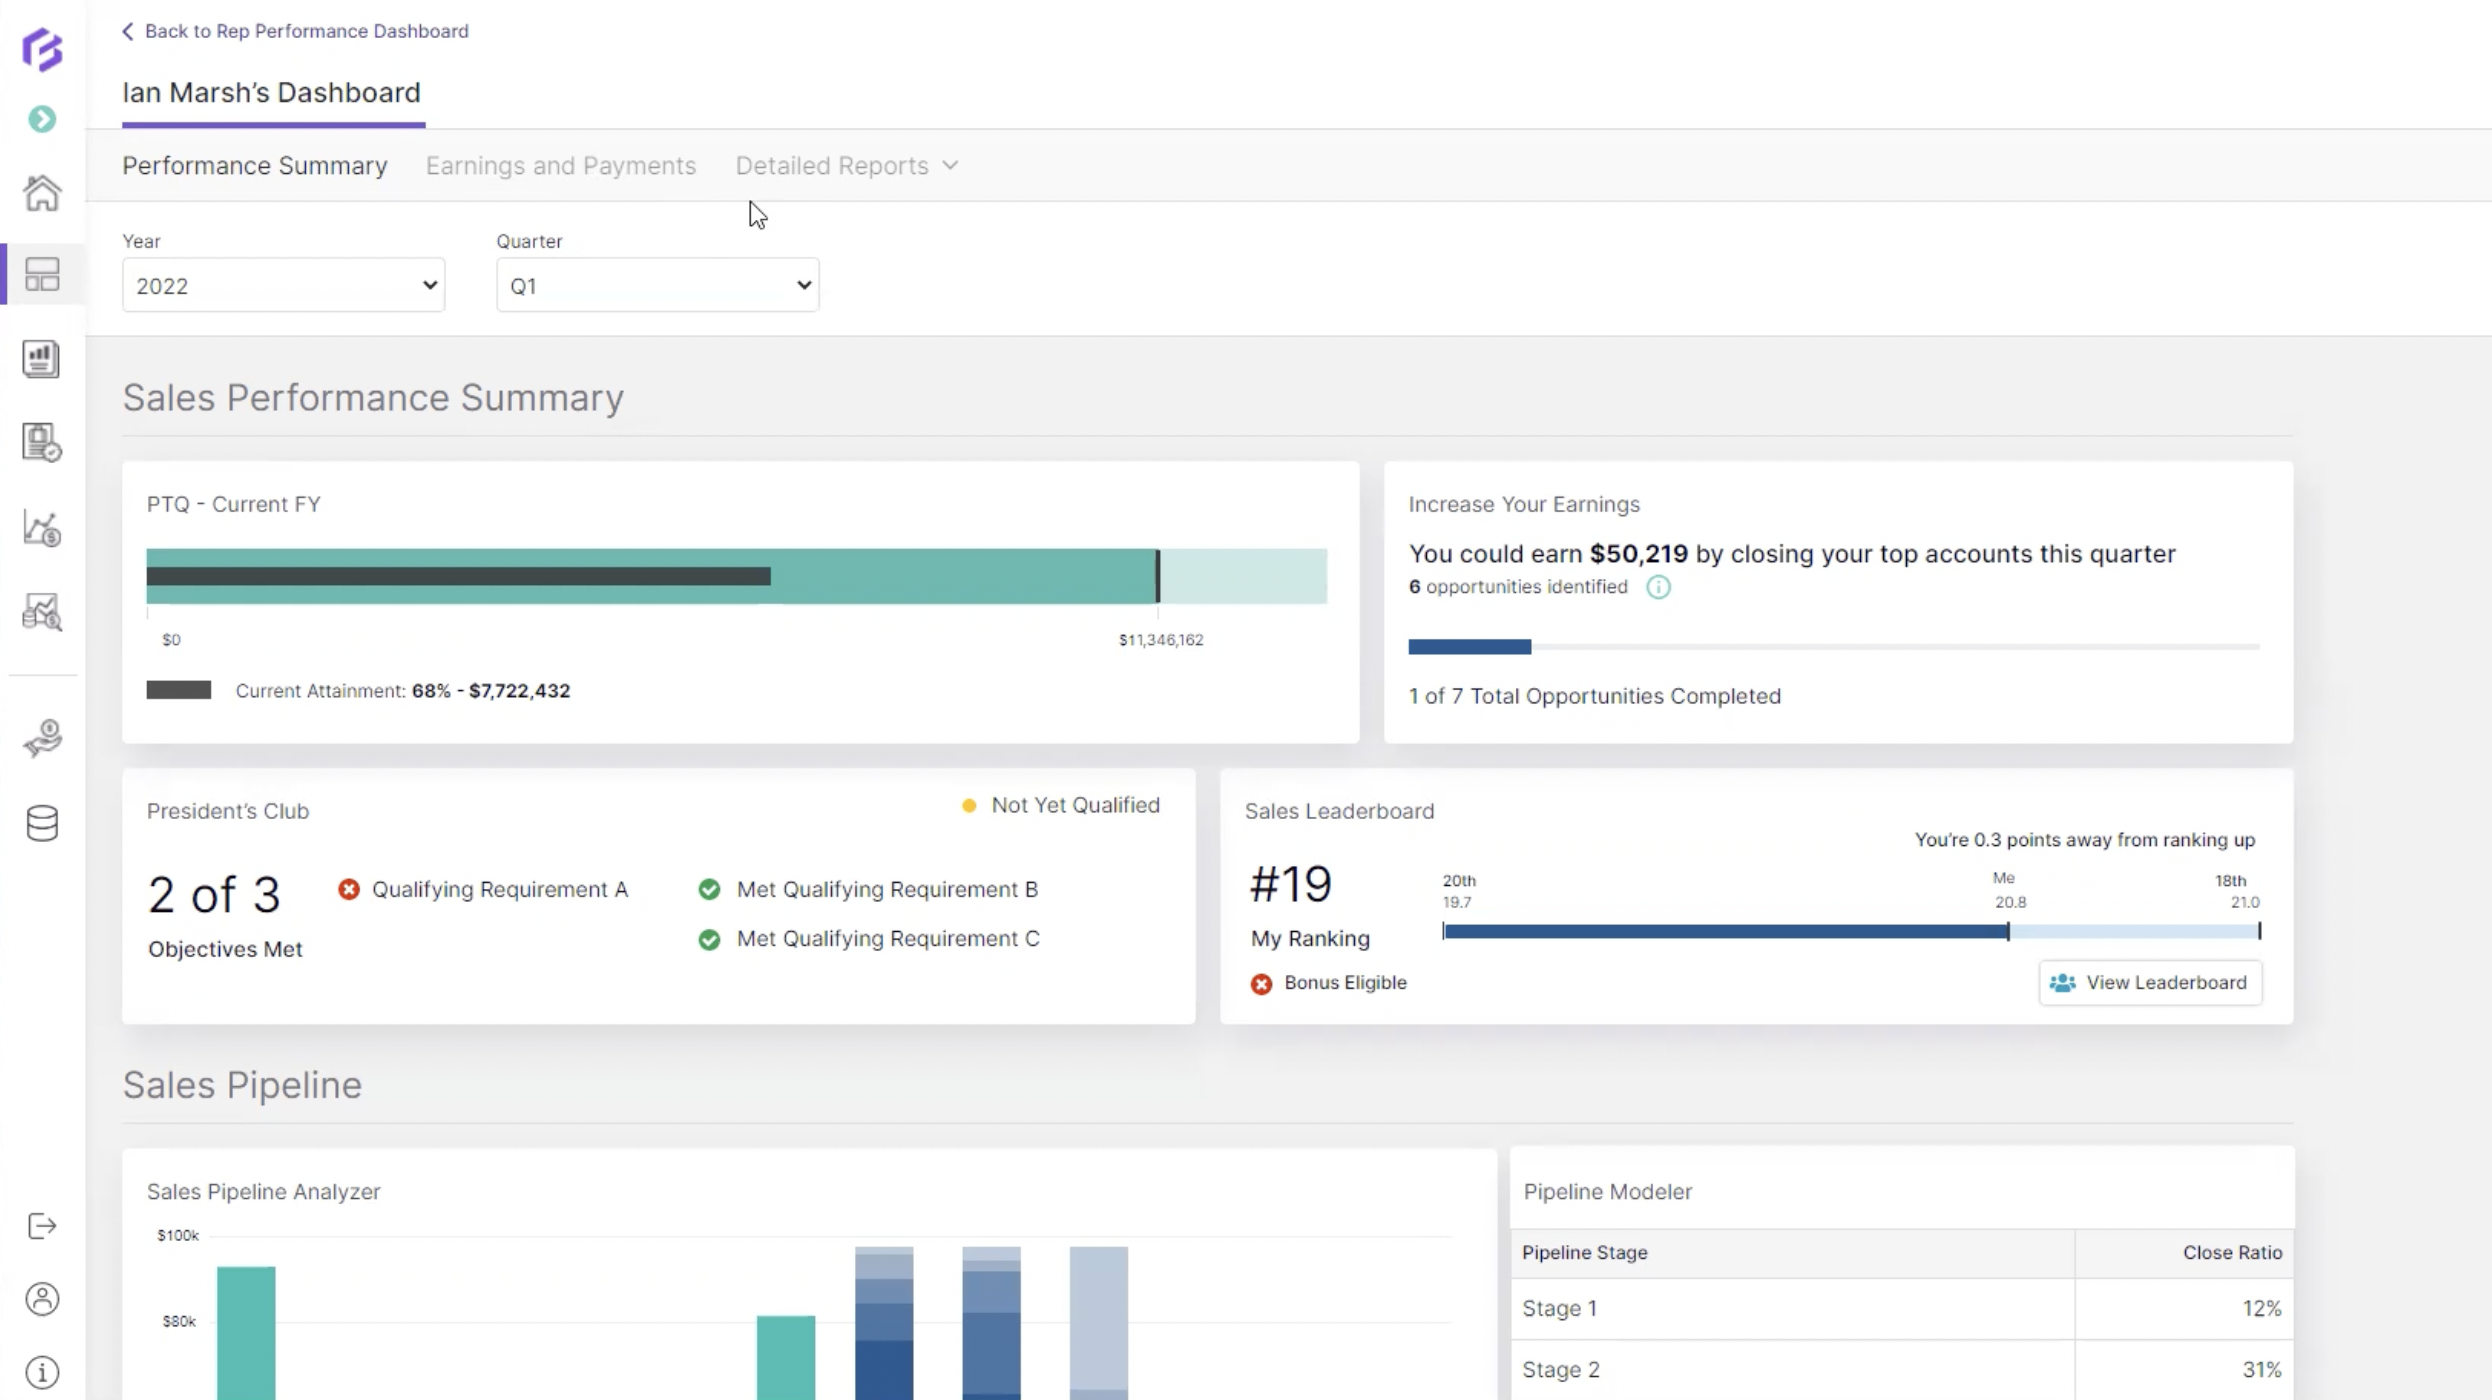The image size is (2492, 1400).
Task: Switch to Earnings and Payments tab
Action: (560, 166)
